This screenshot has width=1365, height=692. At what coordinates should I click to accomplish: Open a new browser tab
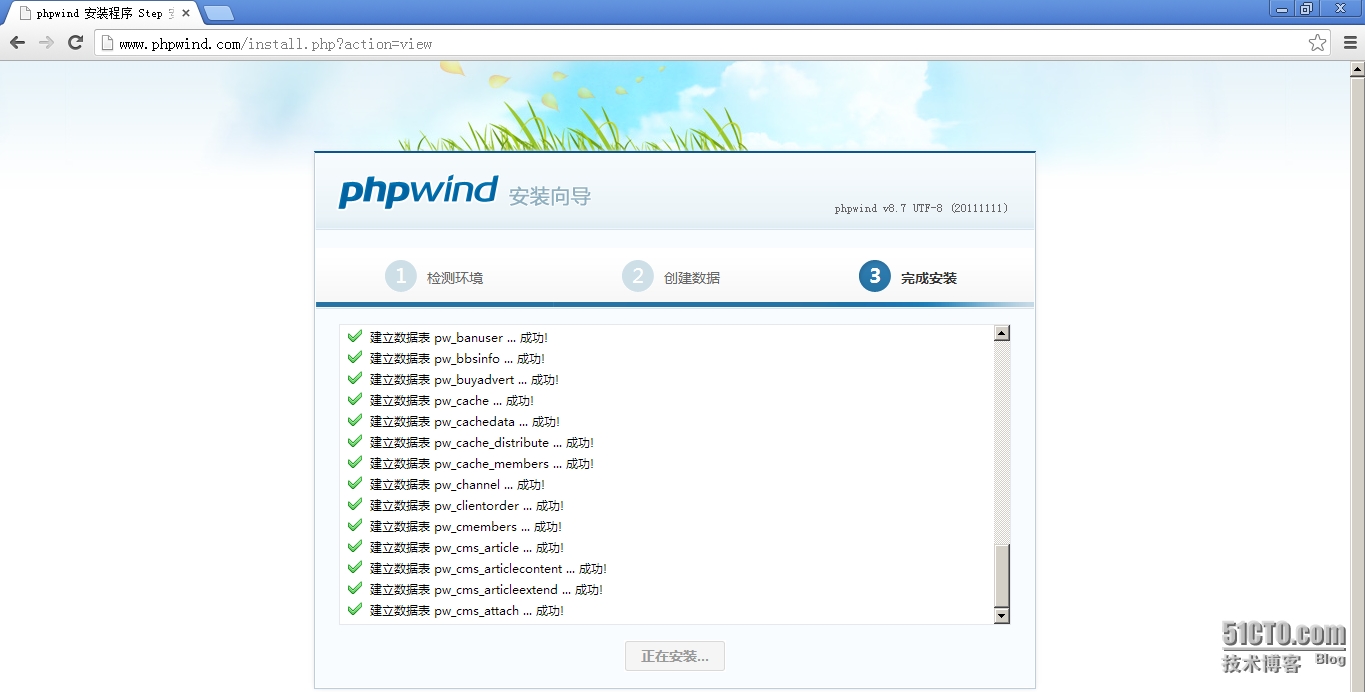click(x=219, y=13)
